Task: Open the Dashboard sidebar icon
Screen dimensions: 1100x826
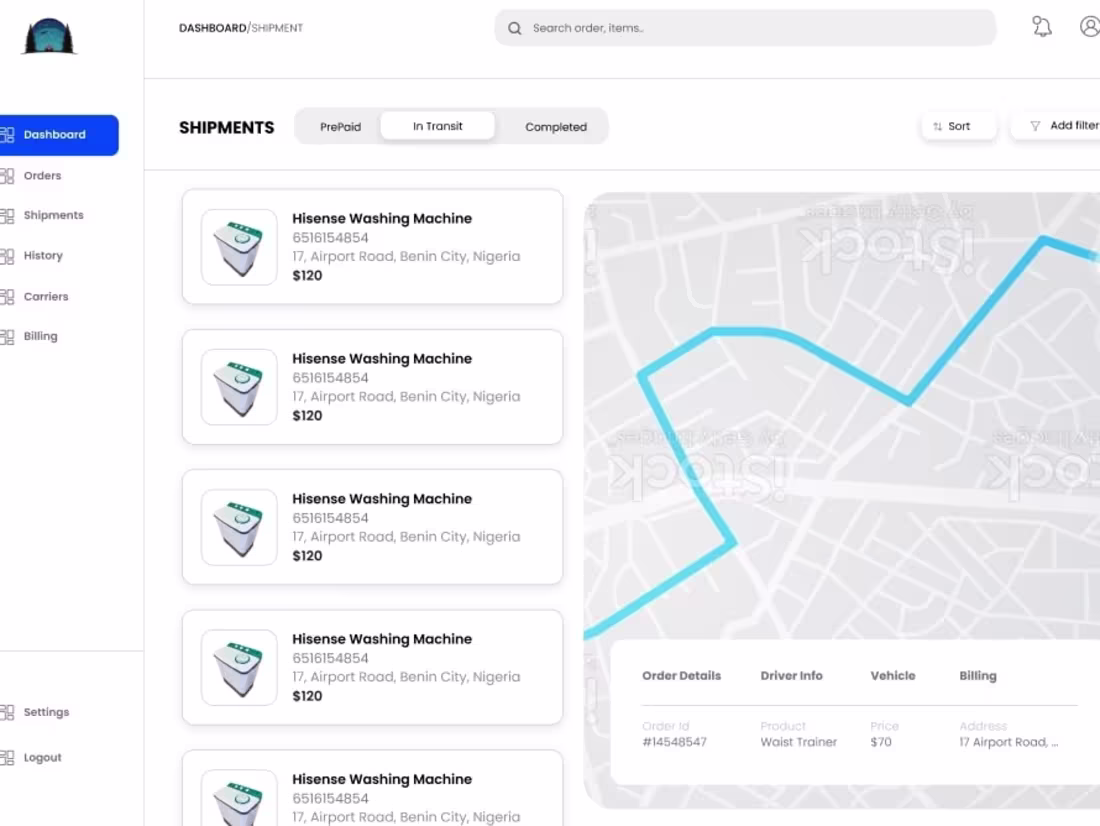Action: click(9, 133)
